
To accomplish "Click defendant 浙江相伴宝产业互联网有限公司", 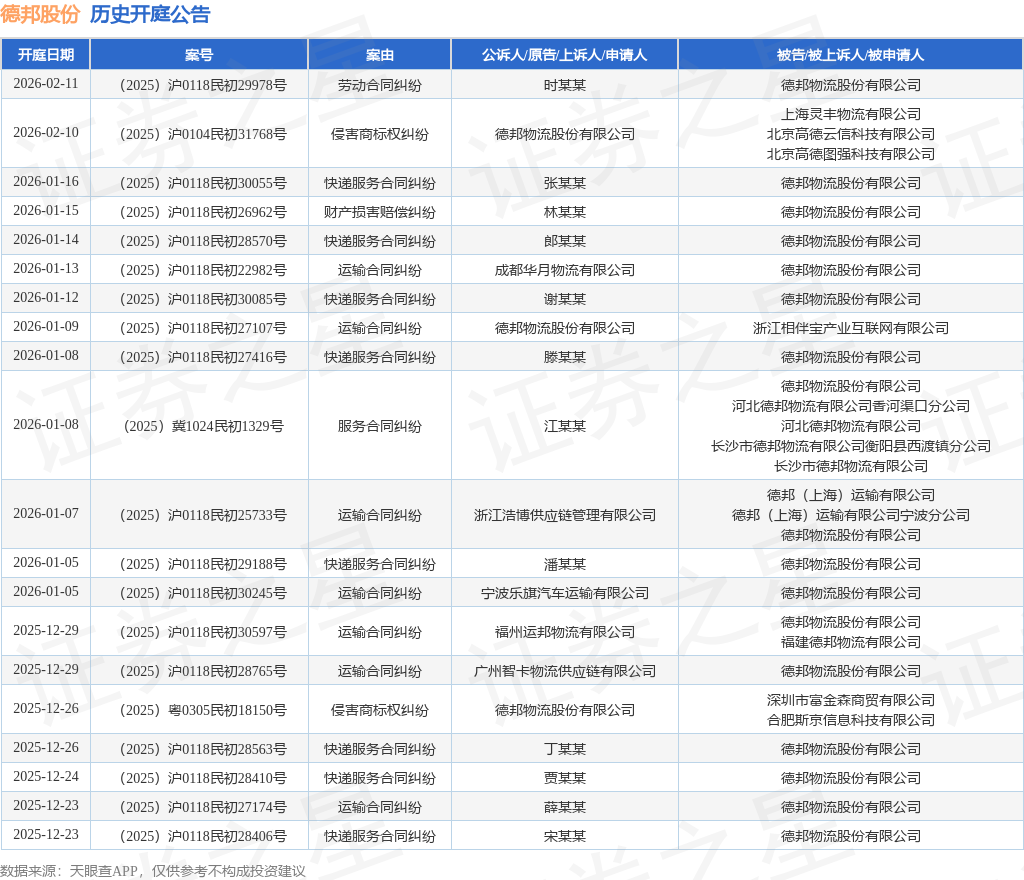I will [x=850, y=328].
